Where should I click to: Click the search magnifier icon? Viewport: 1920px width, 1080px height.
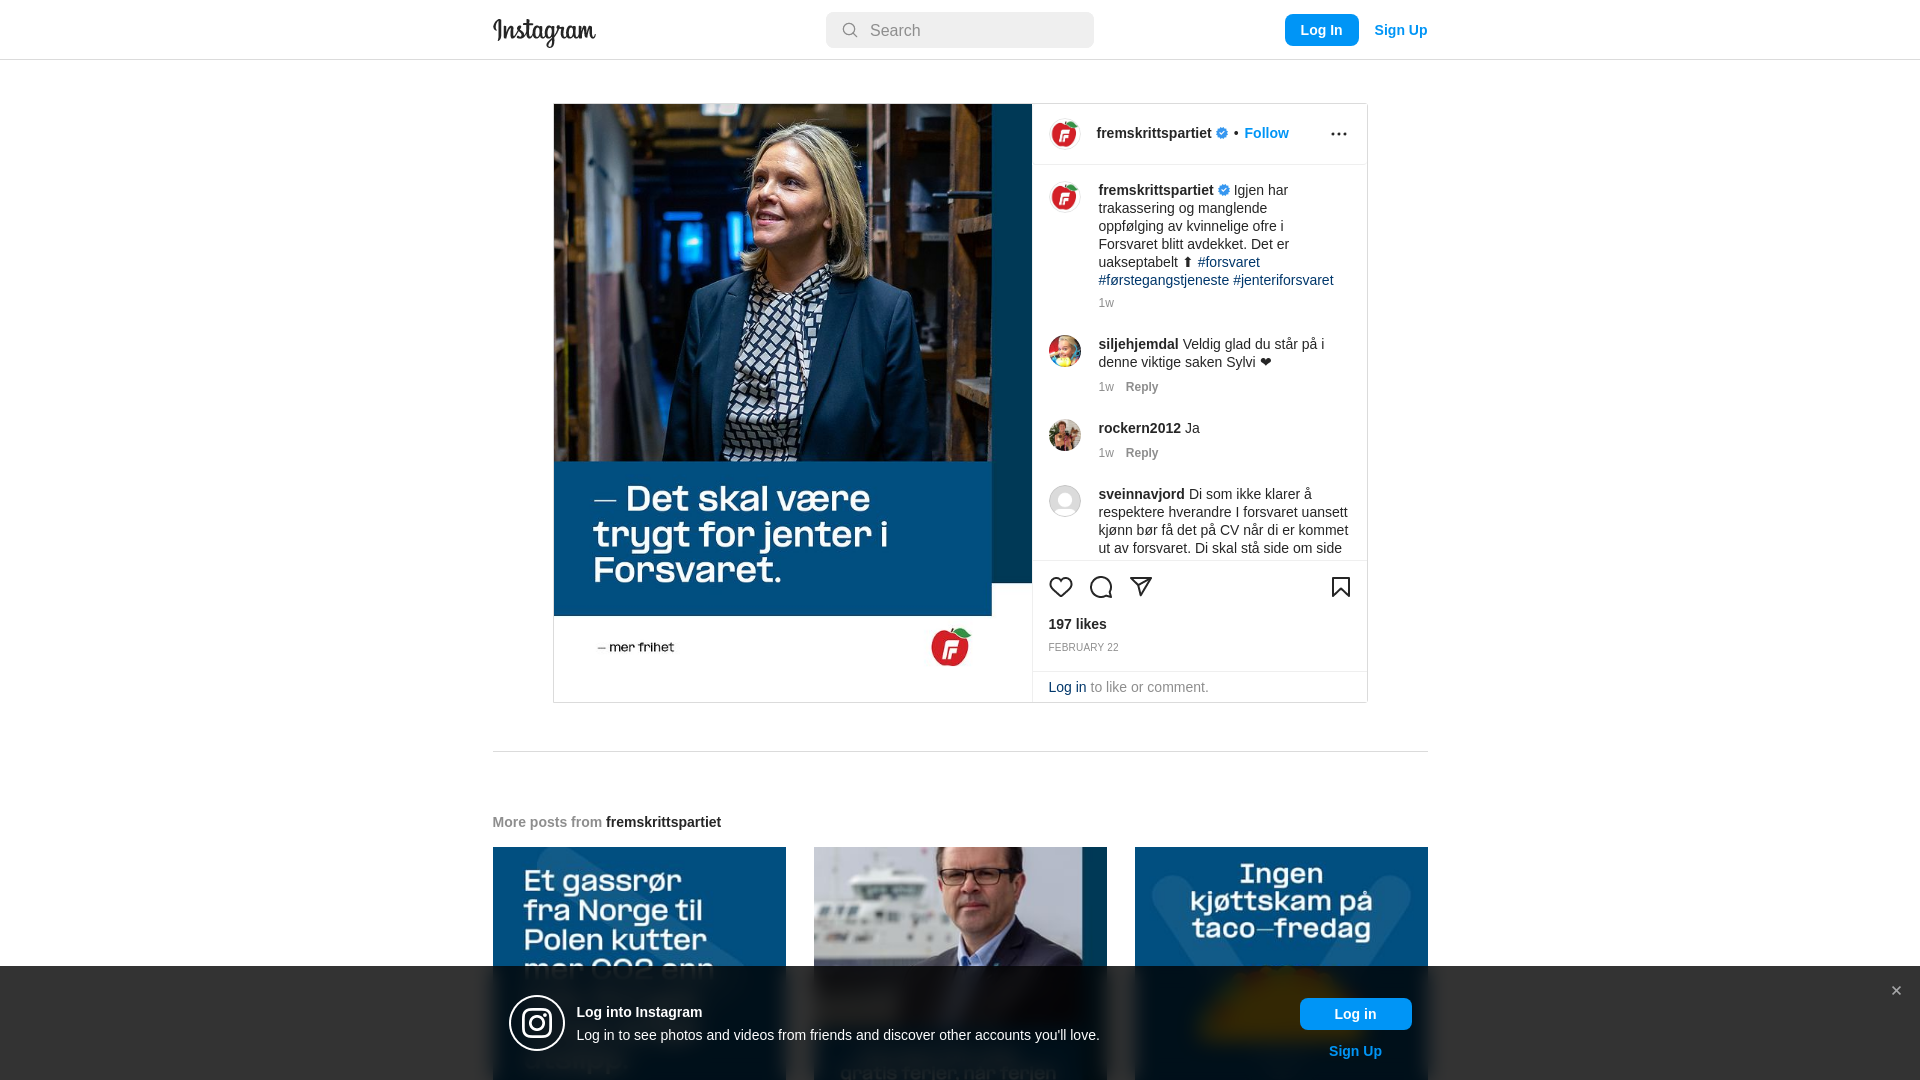(850, 30)
